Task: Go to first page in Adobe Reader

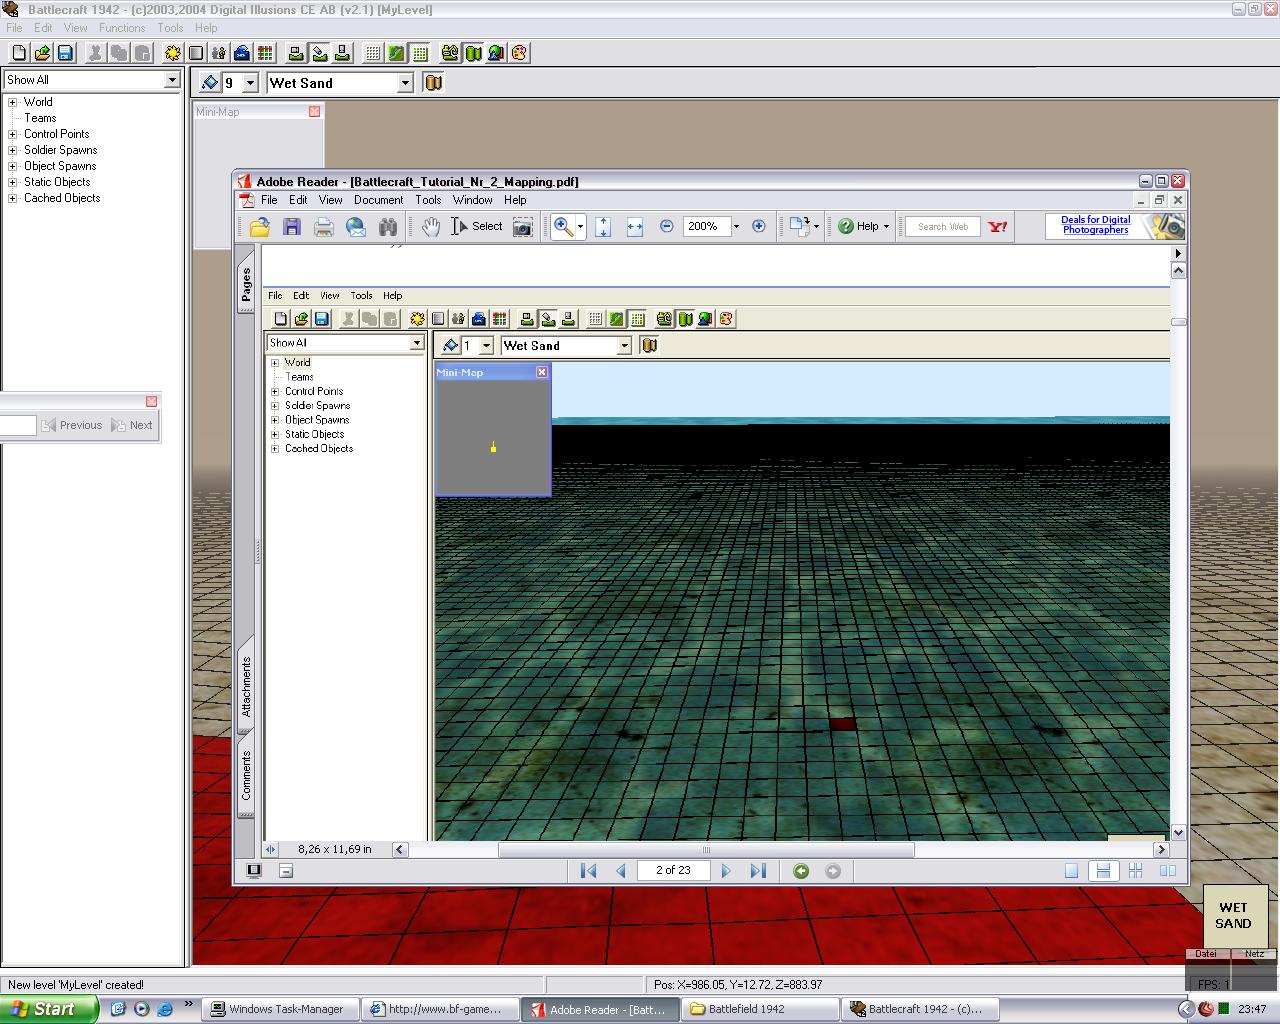Action: coord(588,871)
